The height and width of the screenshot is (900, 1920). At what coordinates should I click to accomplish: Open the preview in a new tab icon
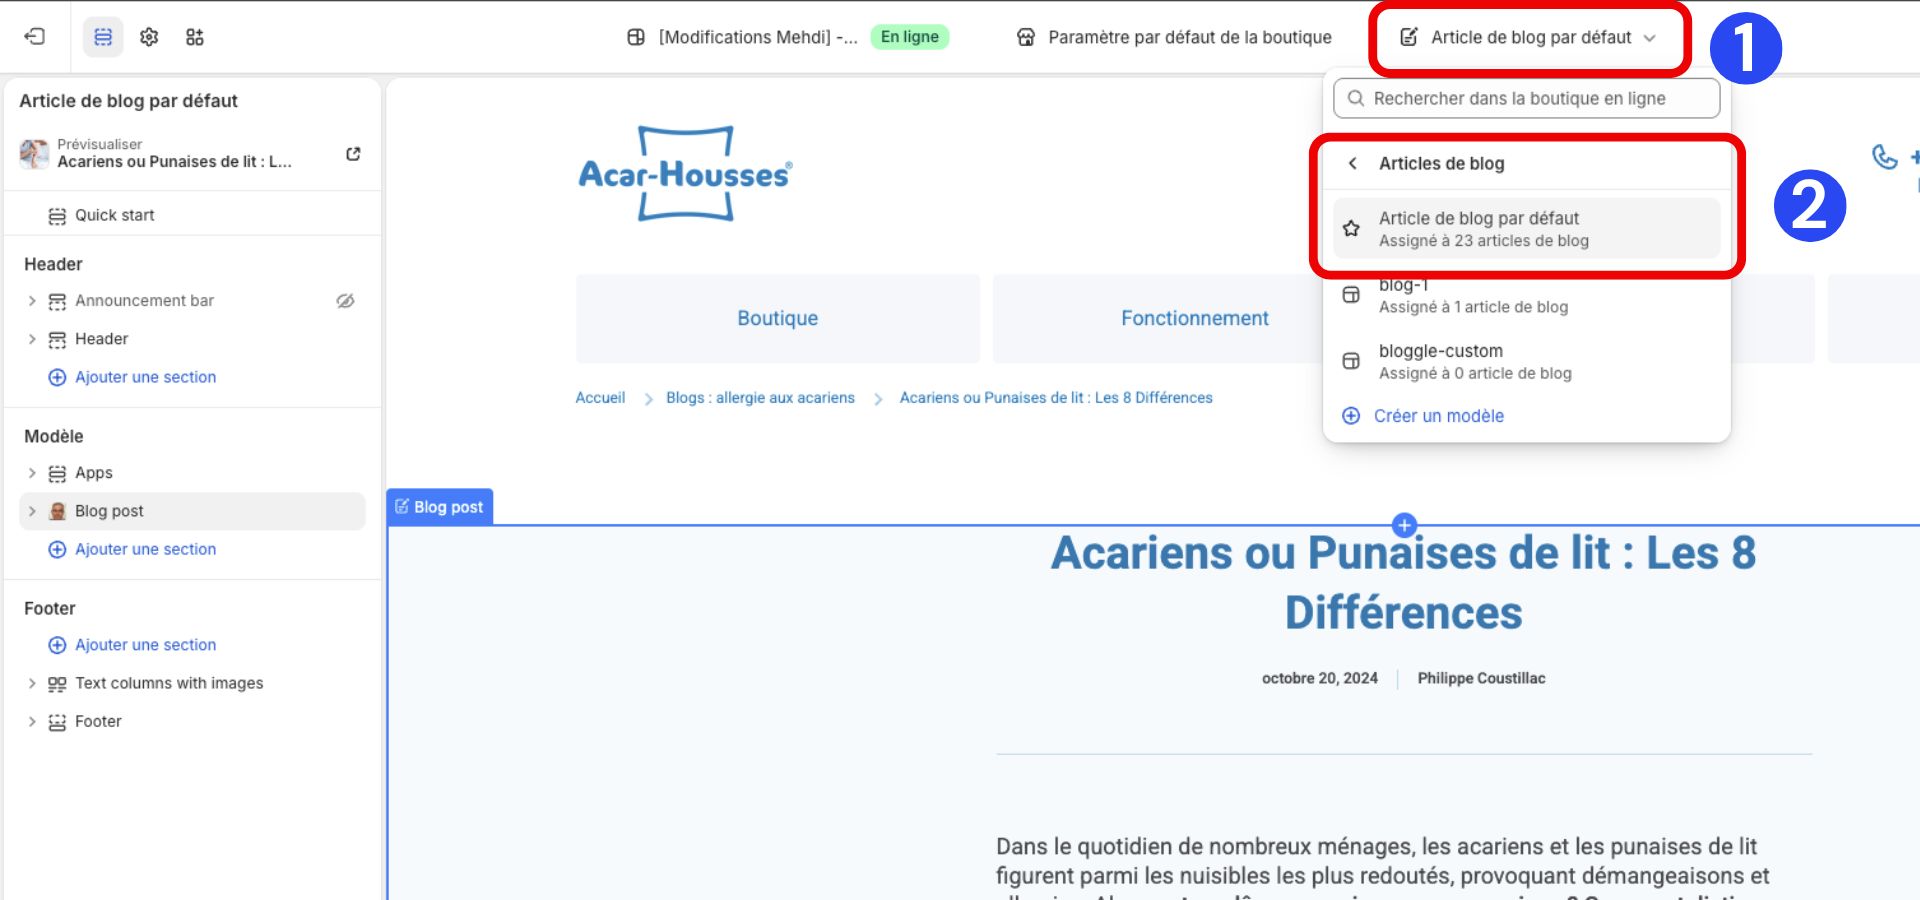coord(352,153)
